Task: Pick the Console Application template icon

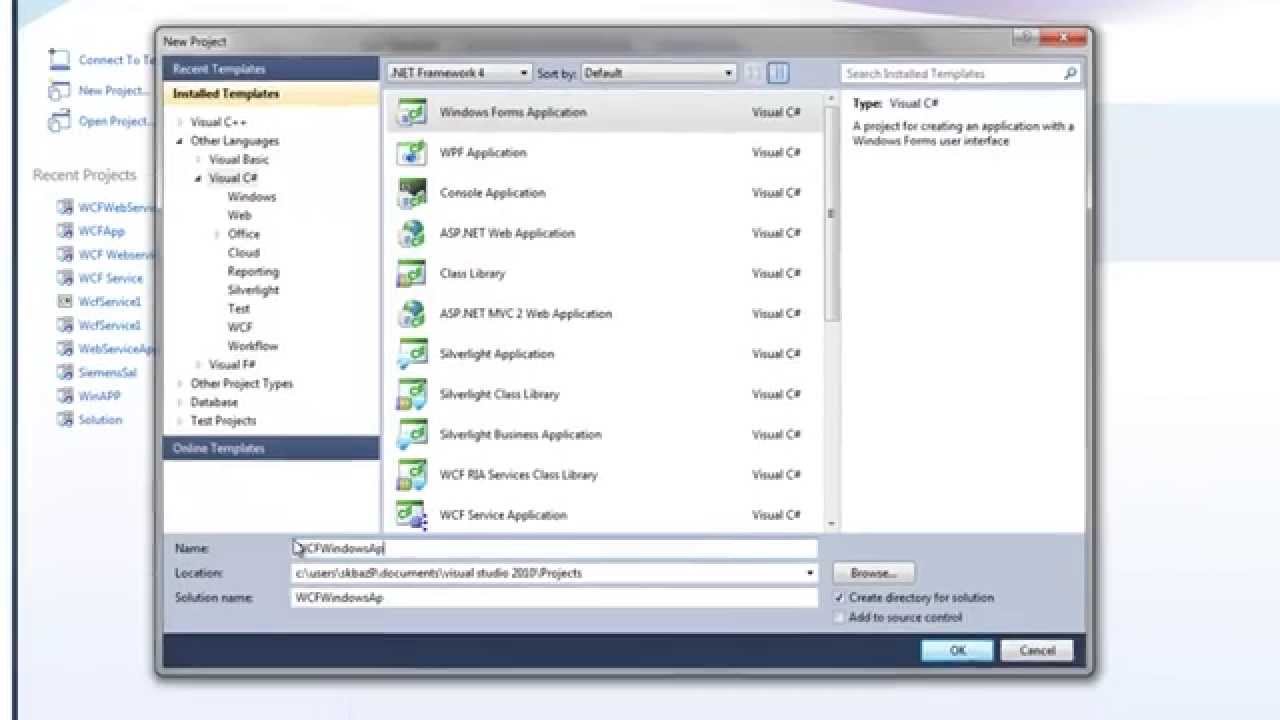Action: (412, 193)
